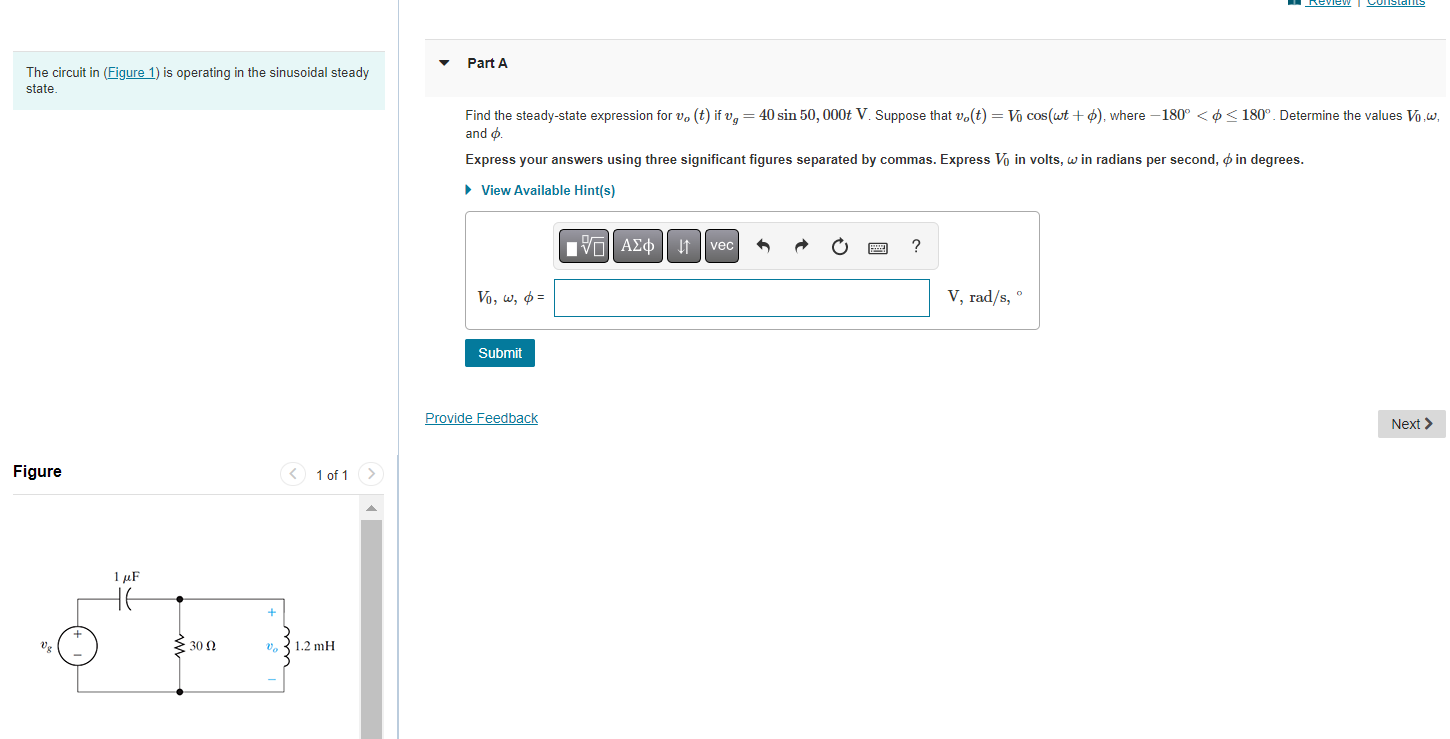Click the "Figure" panel heading
1450x739 pixels.
[37, 472]
